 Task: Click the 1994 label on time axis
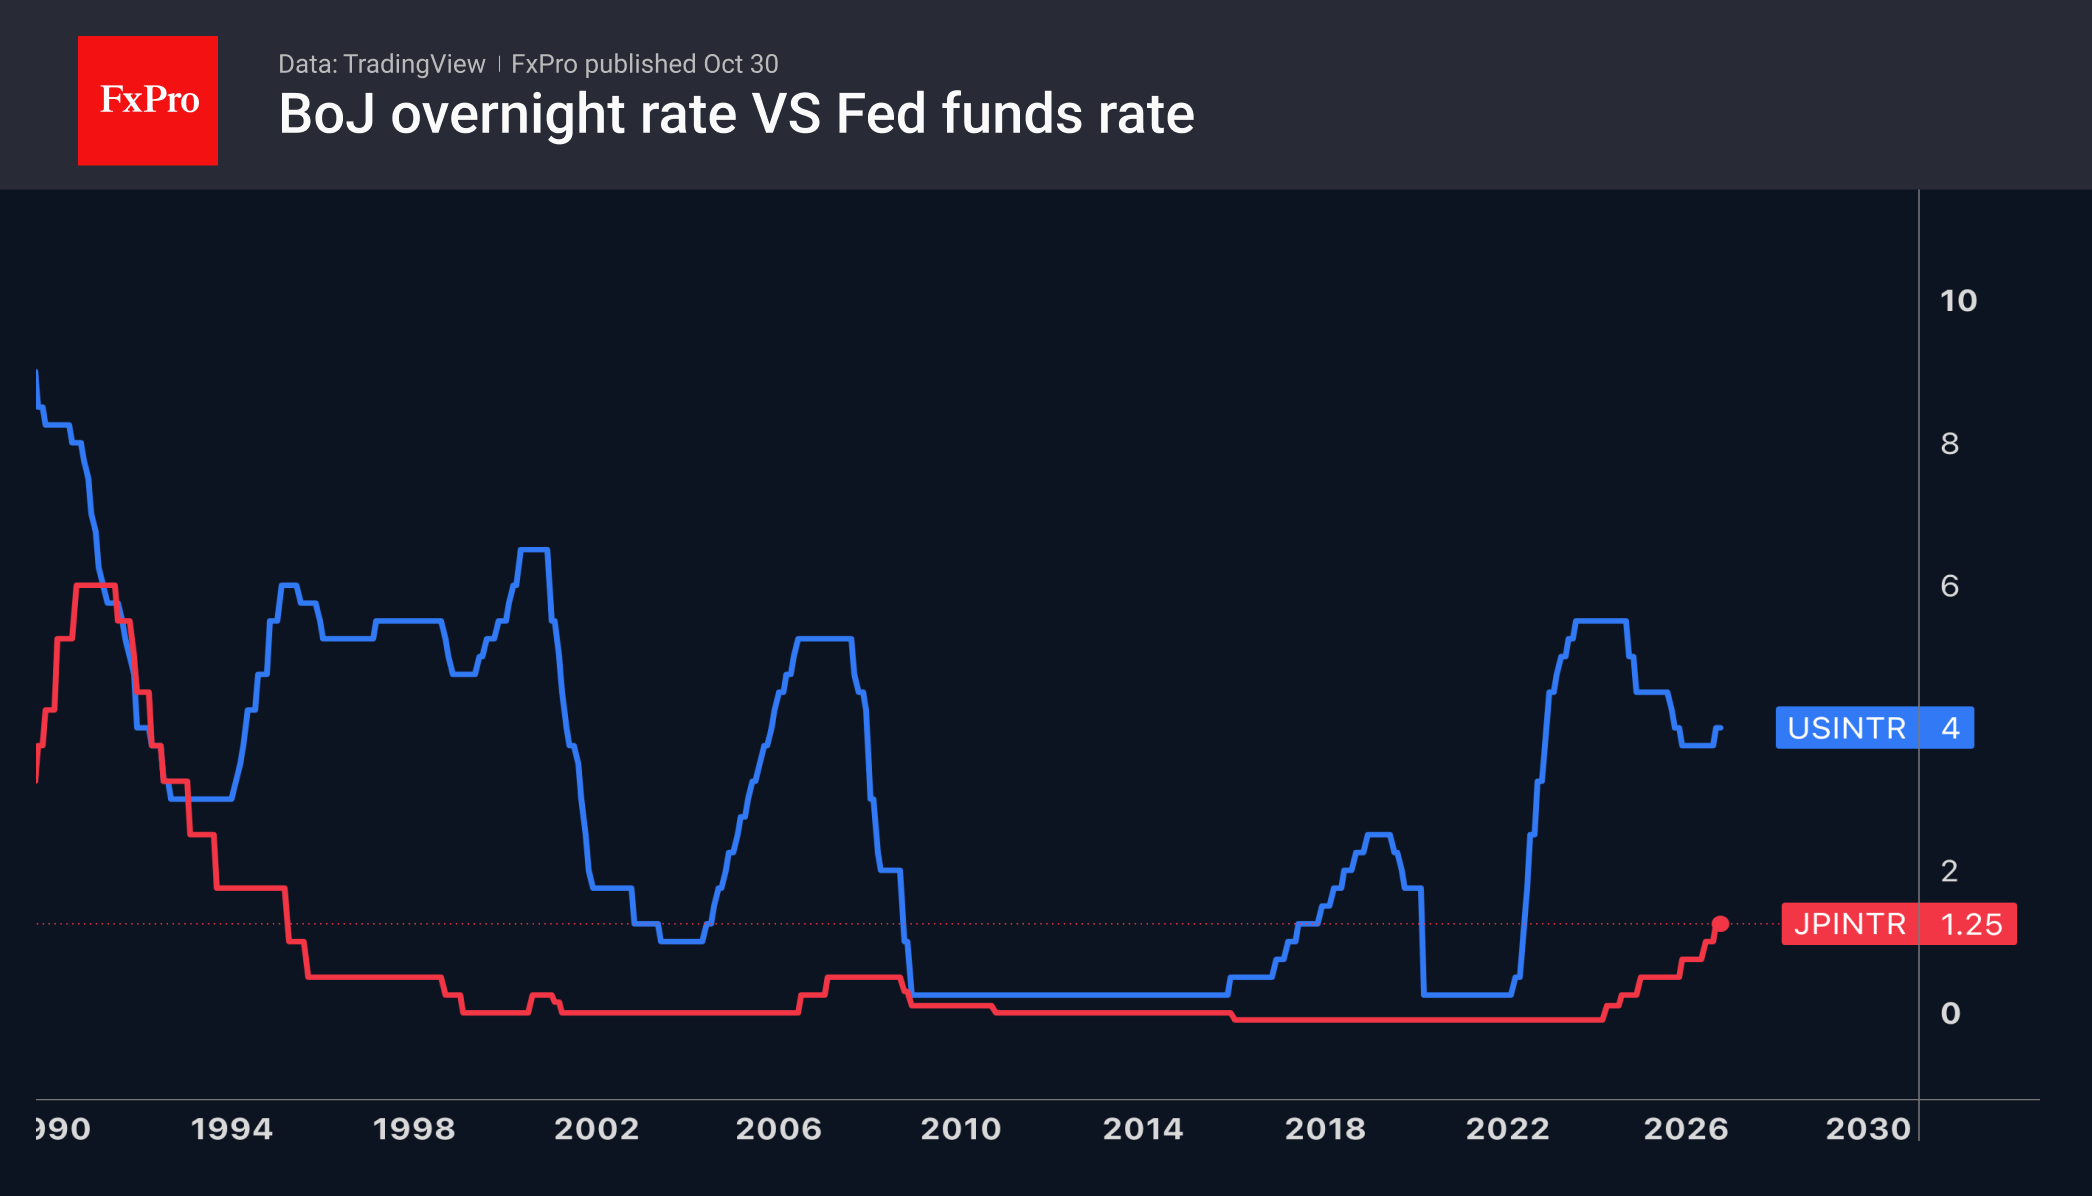232,1129
